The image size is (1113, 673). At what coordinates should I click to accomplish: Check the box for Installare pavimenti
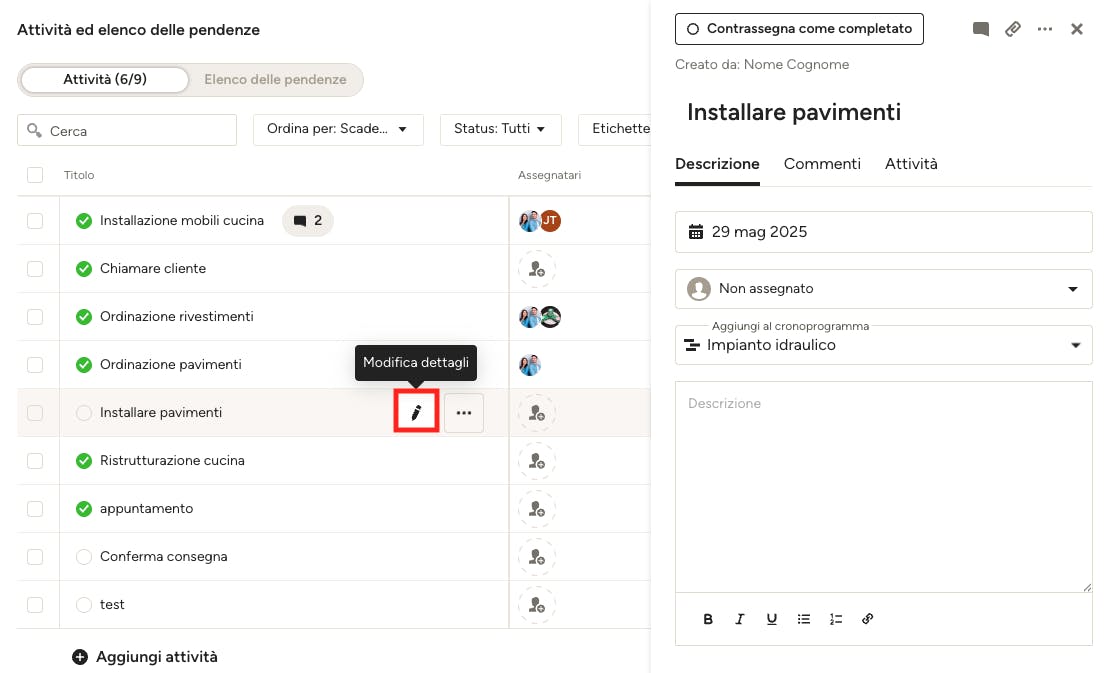click(35, 412)
